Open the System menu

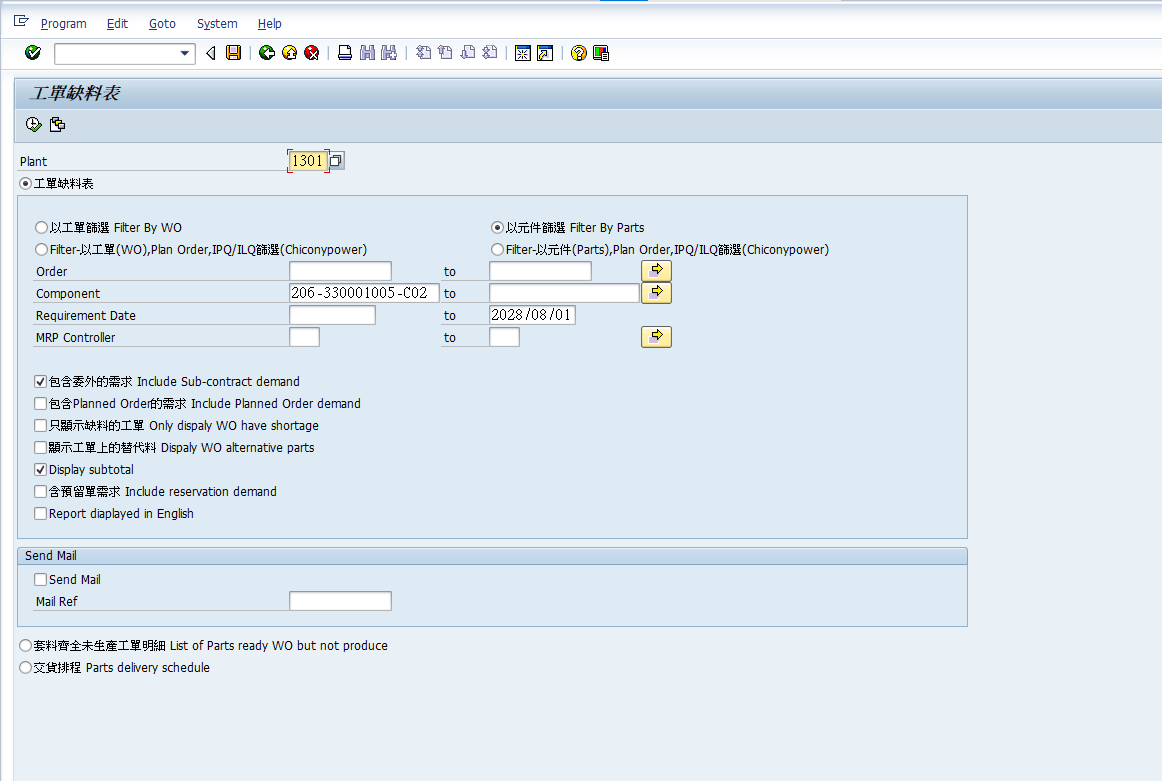(217, 23)
